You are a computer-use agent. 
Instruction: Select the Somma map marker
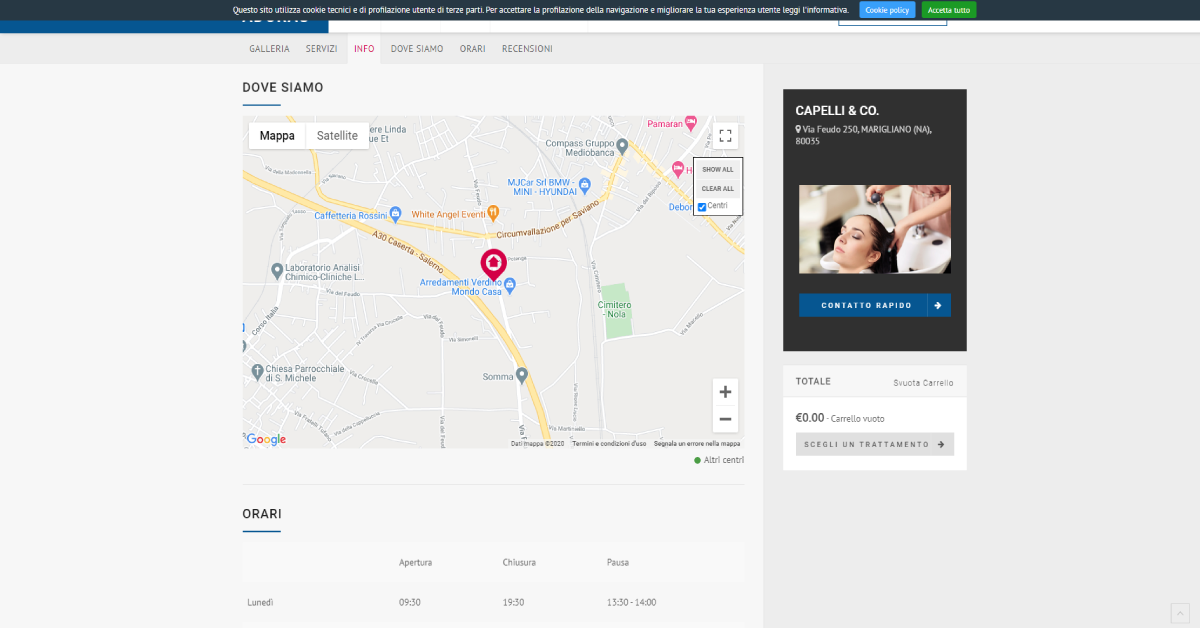[522, 375]
